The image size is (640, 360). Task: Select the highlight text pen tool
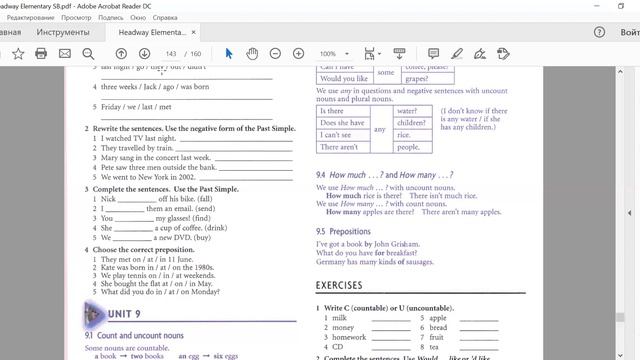pos(457,53)
